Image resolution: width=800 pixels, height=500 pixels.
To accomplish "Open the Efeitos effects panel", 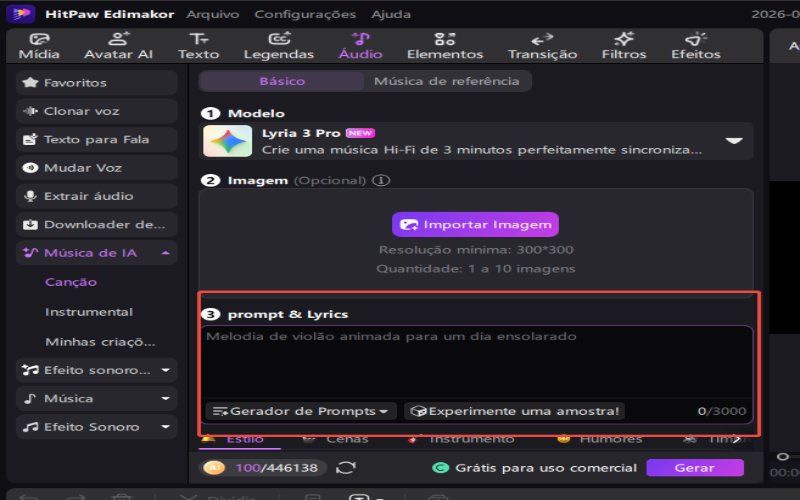I will [x=696, y=46].
